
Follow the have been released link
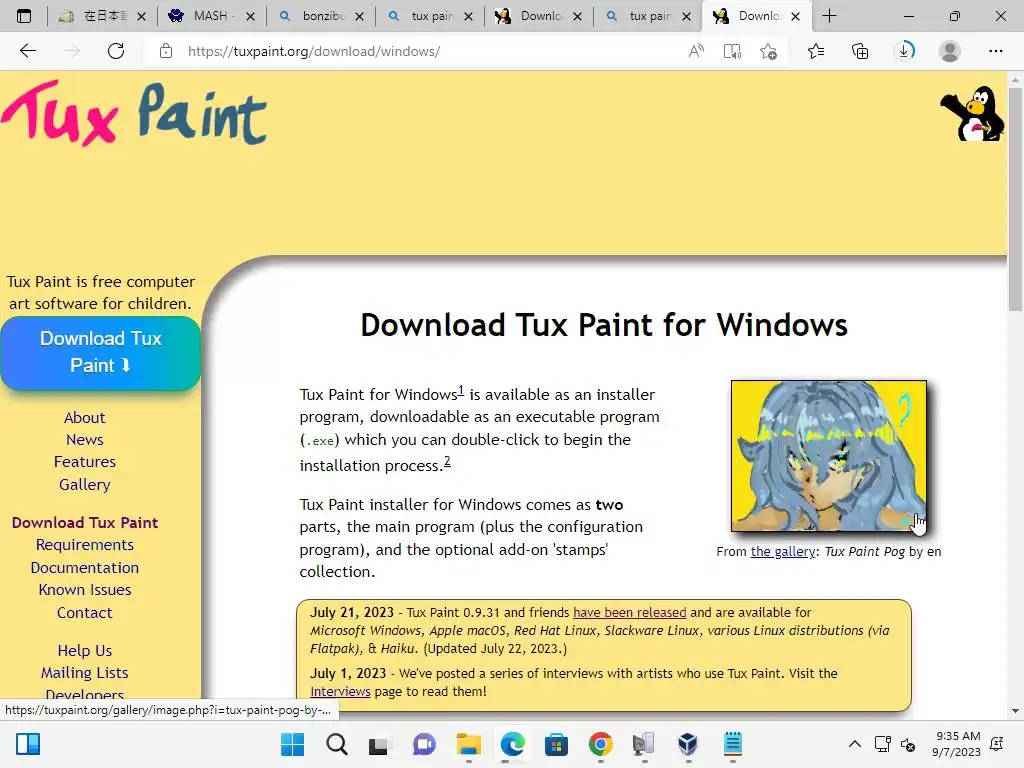point(630,613)
